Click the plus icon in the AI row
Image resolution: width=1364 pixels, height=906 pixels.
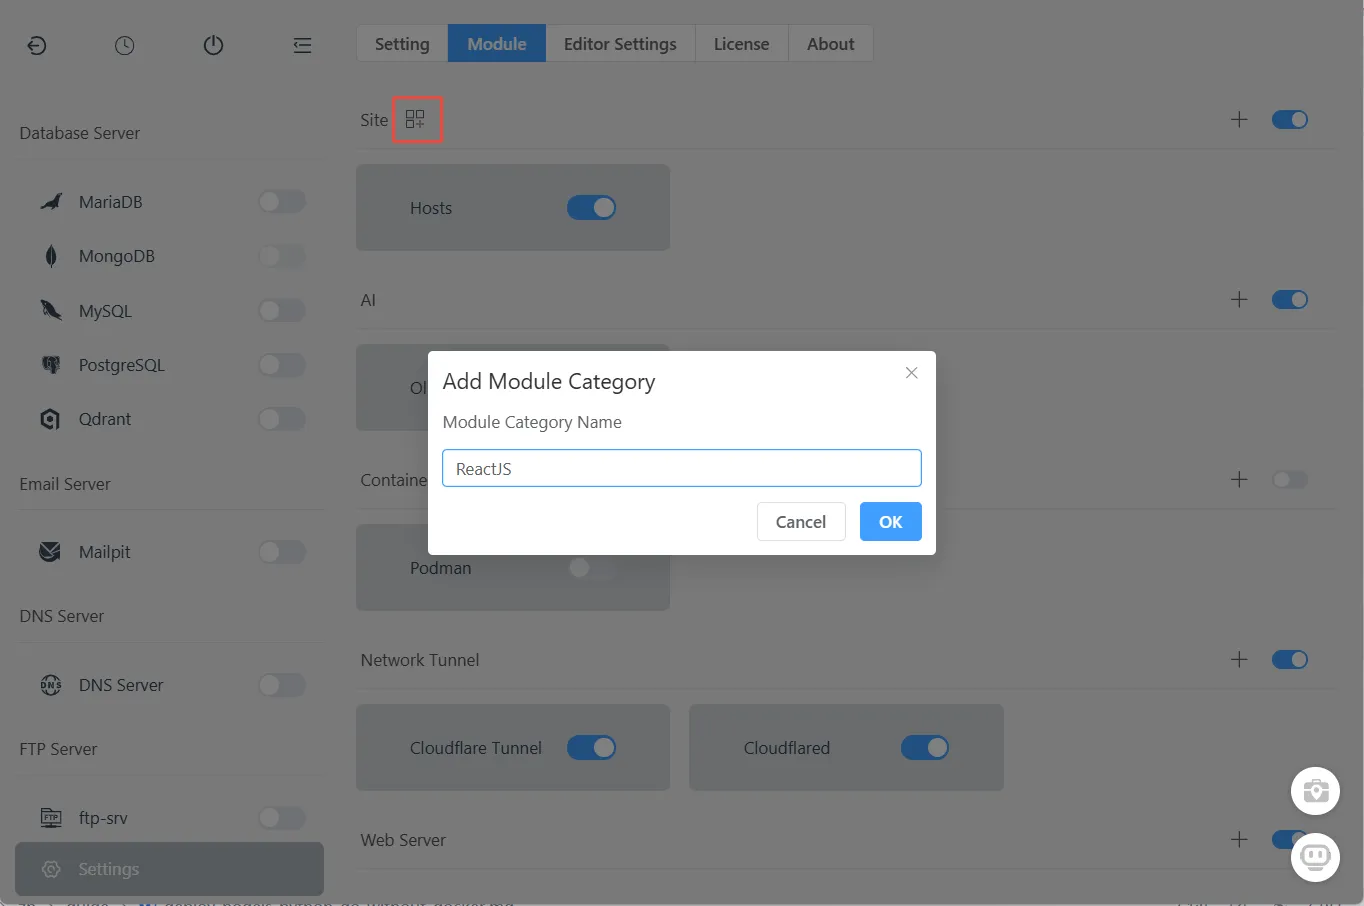point(1239,300)
